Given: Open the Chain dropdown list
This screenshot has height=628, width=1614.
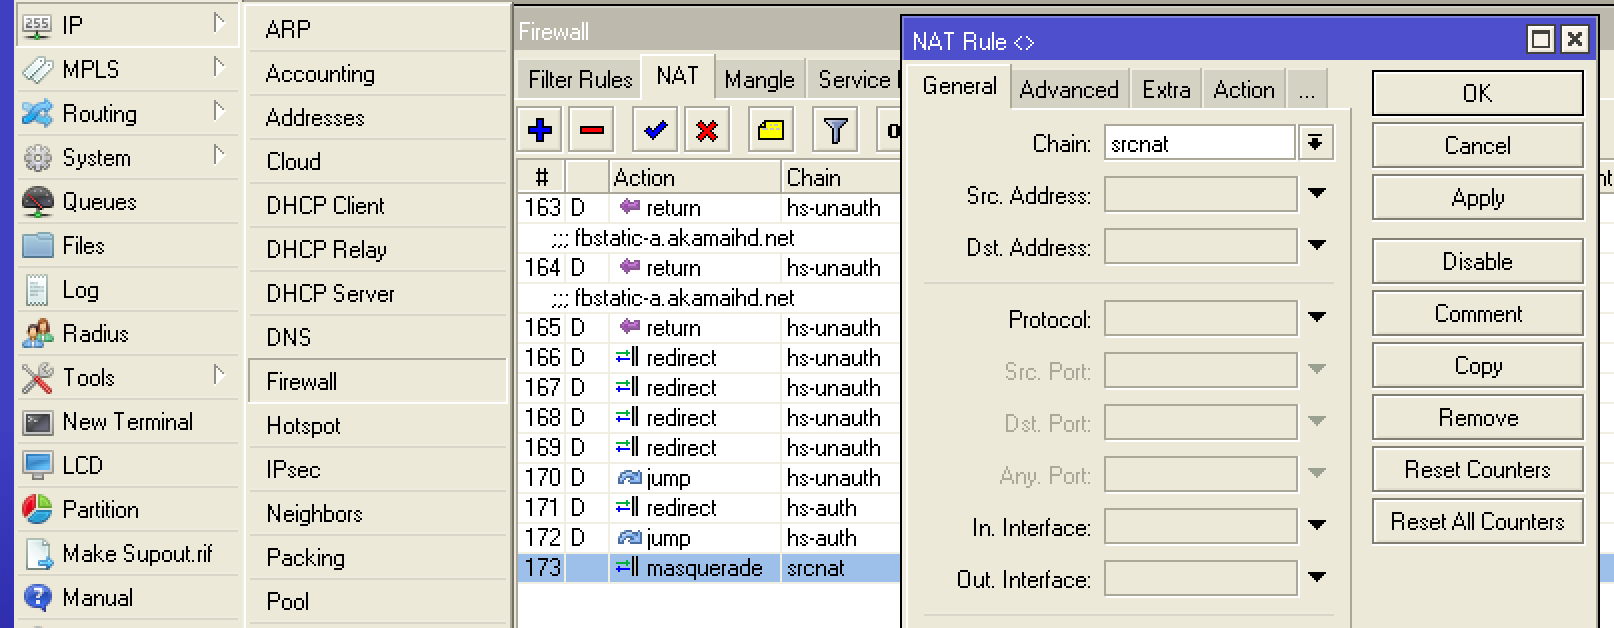Looking at the screenshot, I should (x=1316, y=143).
